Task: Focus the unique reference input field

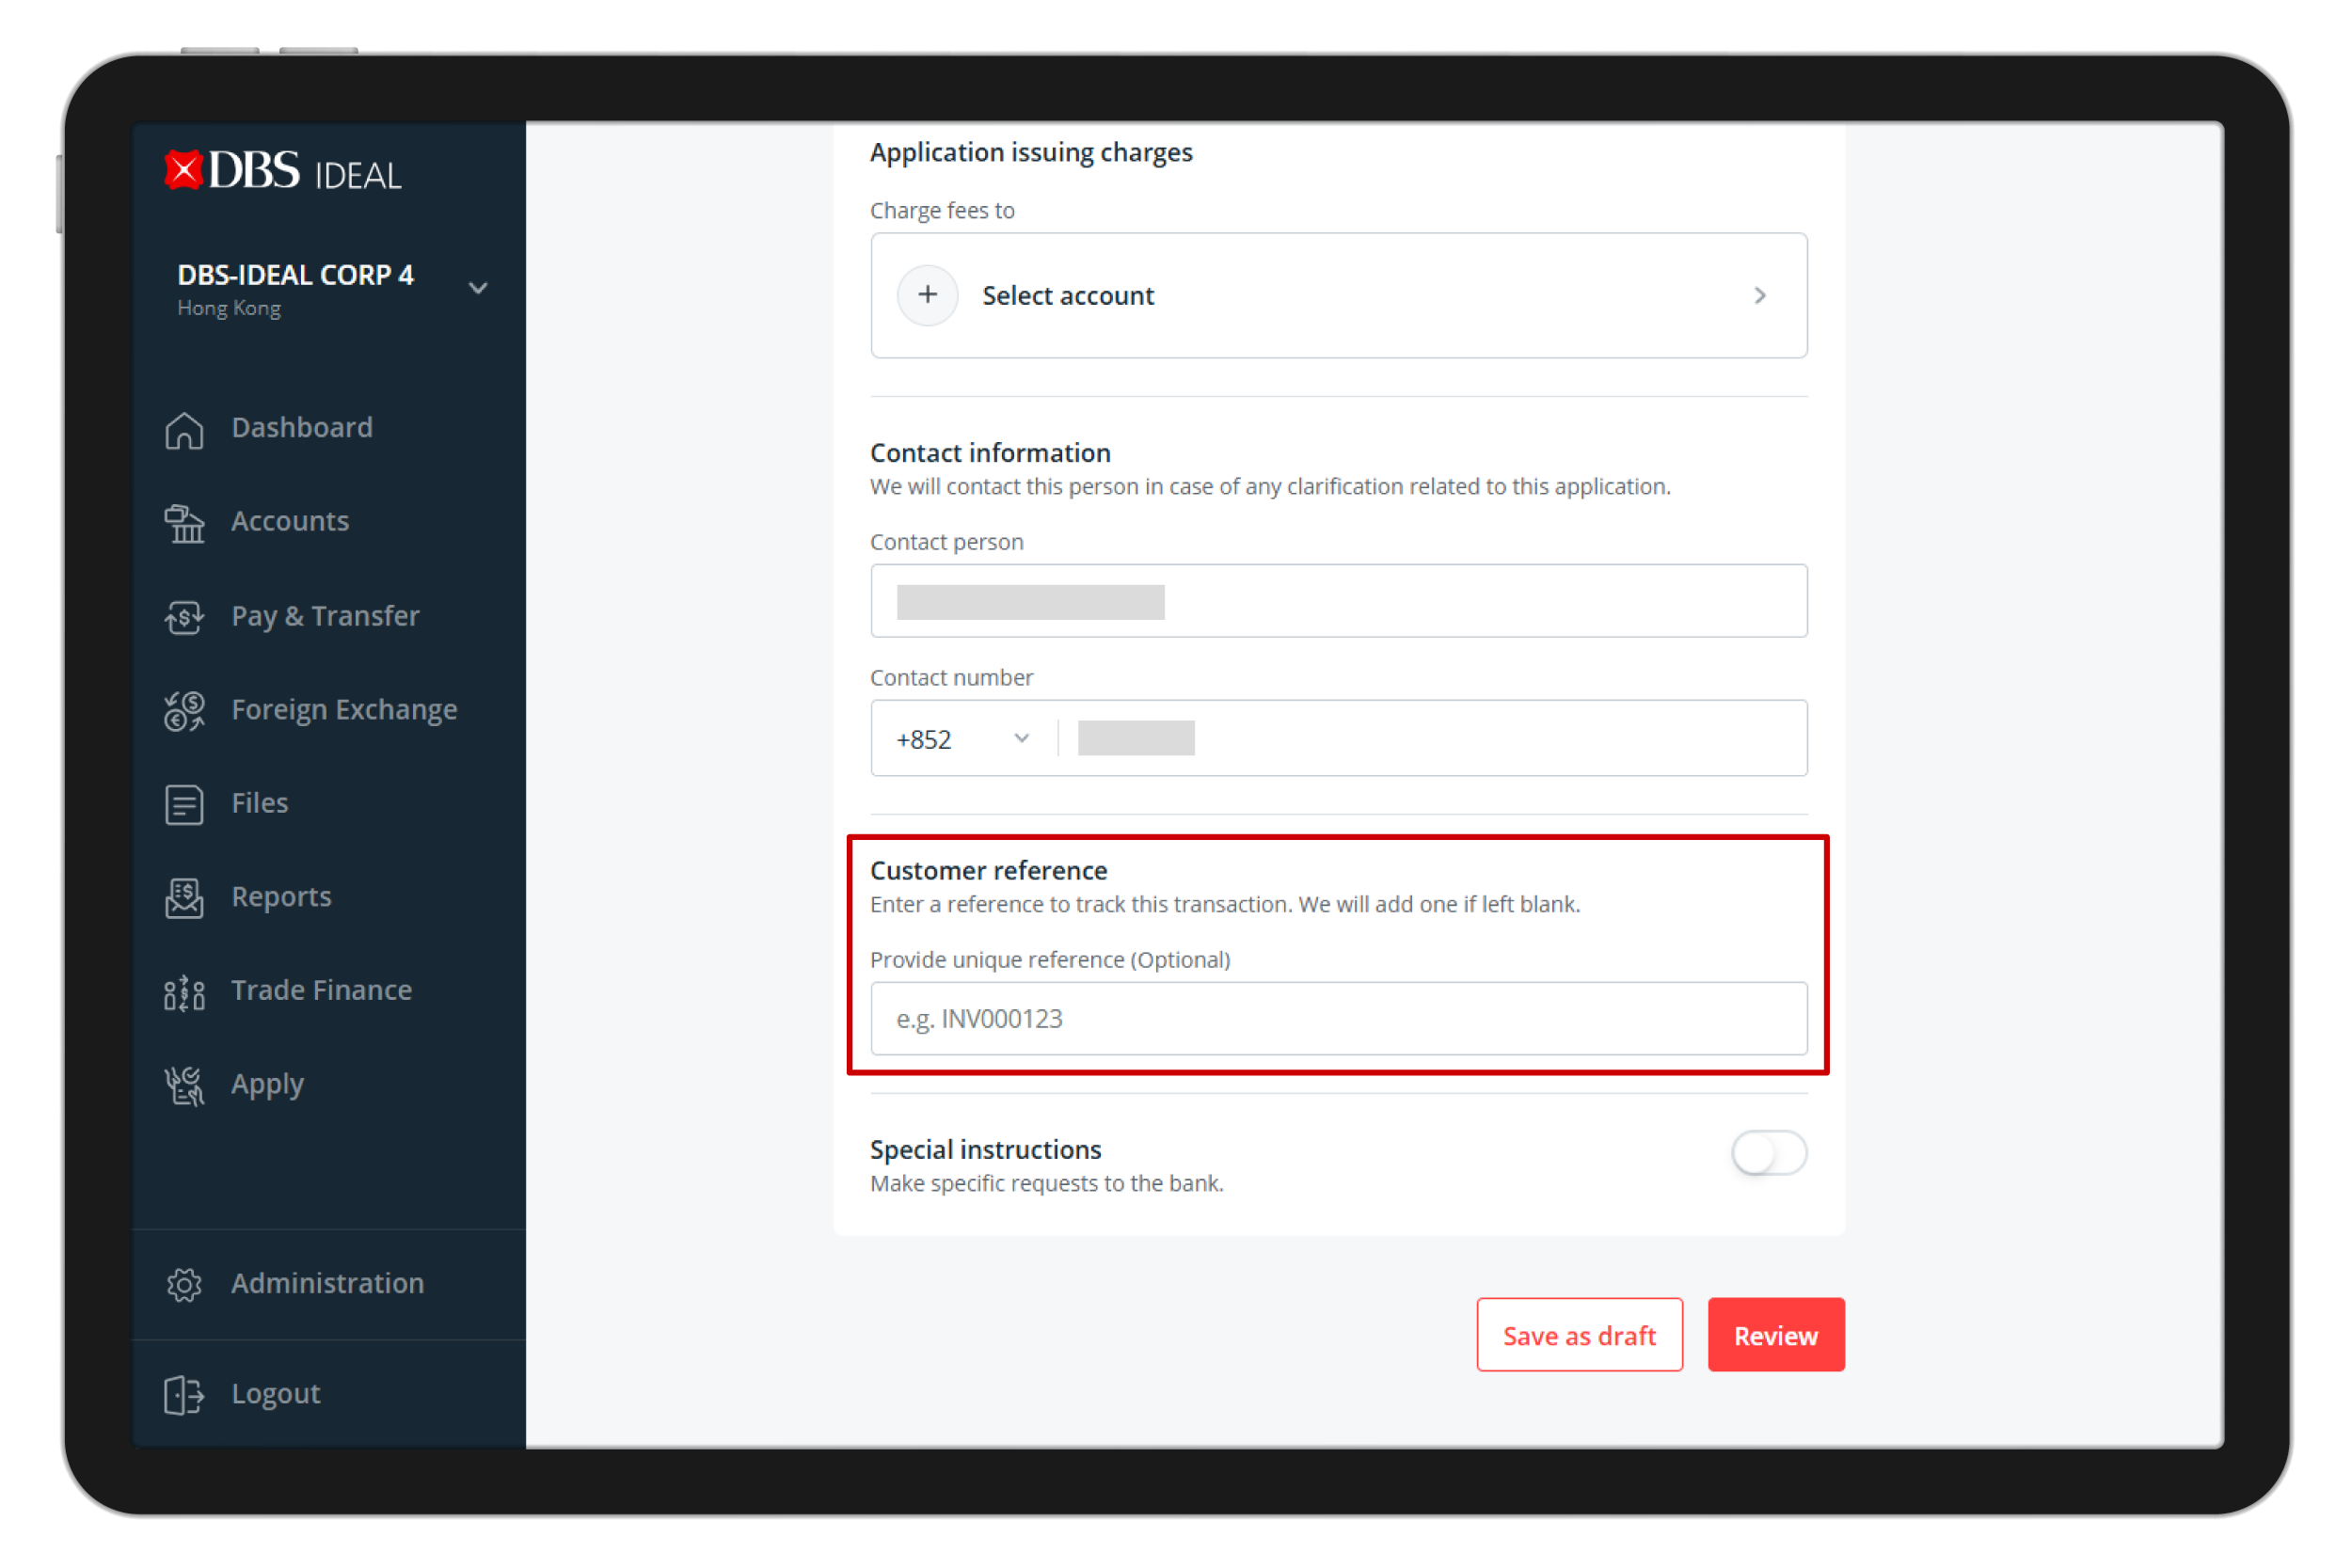Action: (1338, 1019)
